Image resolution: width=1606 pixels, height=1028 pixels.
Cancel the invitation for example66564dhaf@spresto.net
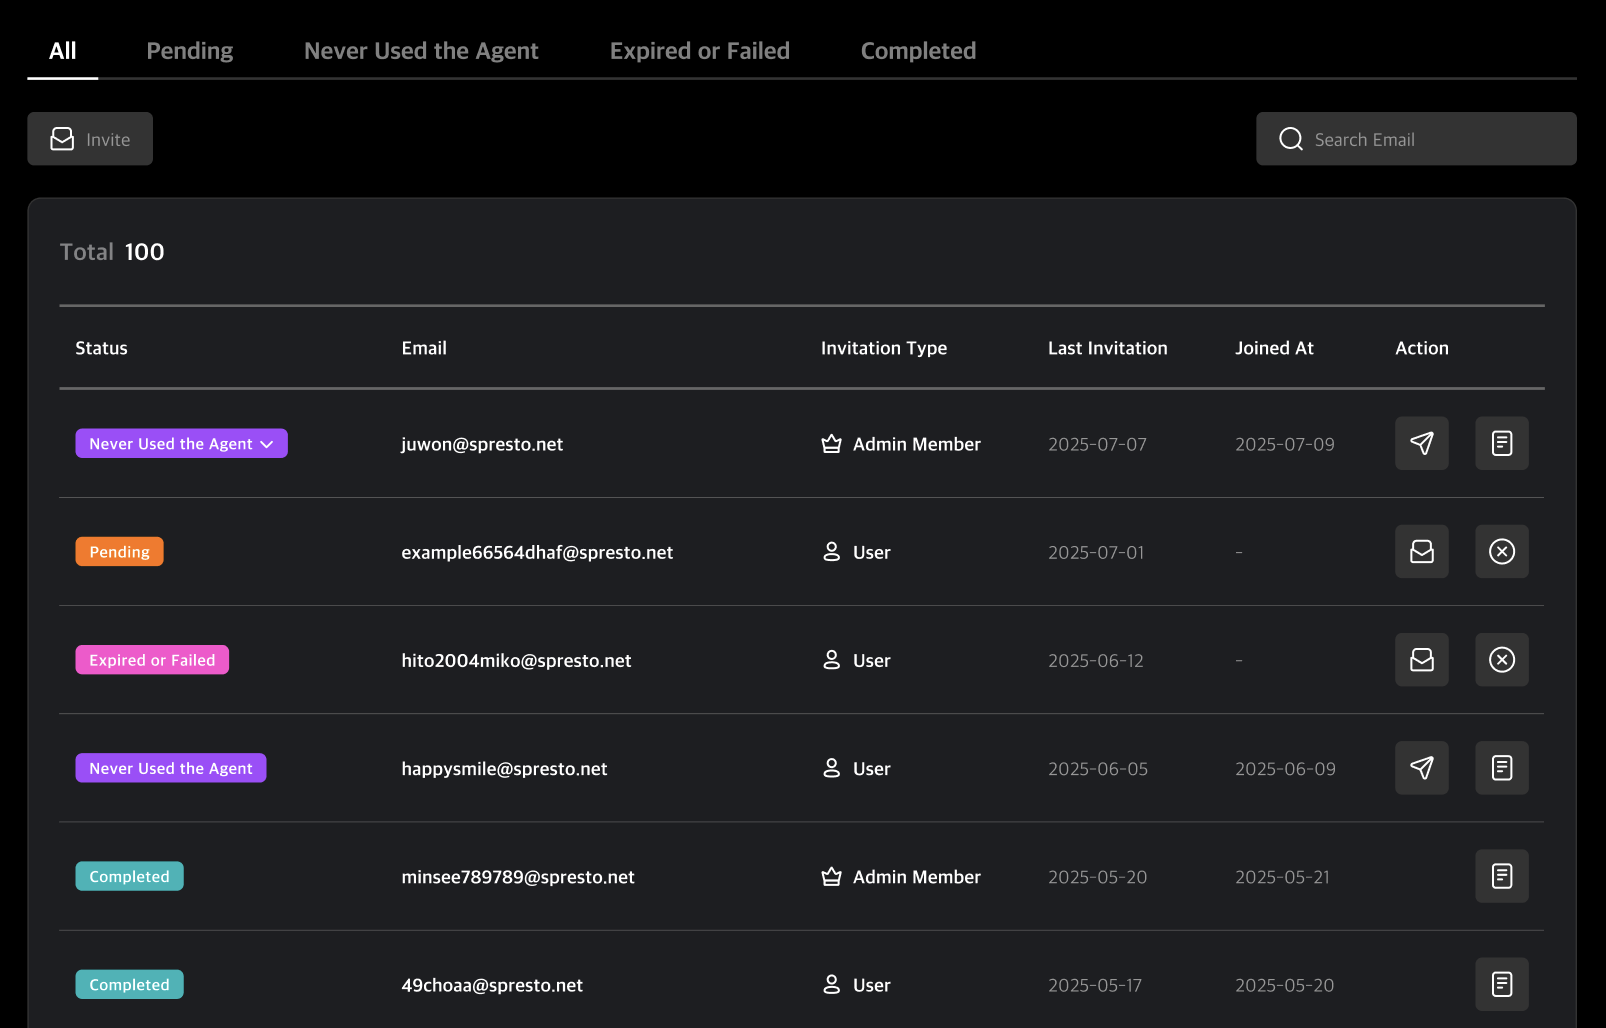[x=1501, y=552]
